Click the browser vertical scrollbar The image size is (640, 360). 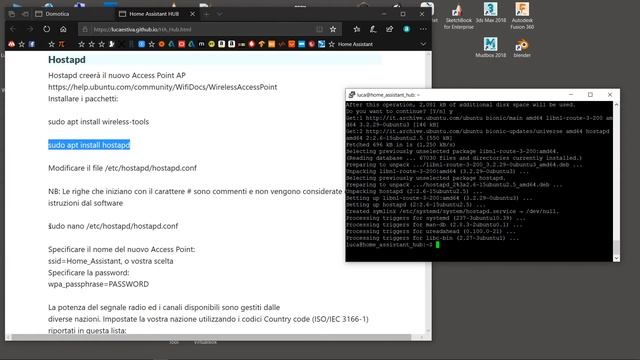428,192
